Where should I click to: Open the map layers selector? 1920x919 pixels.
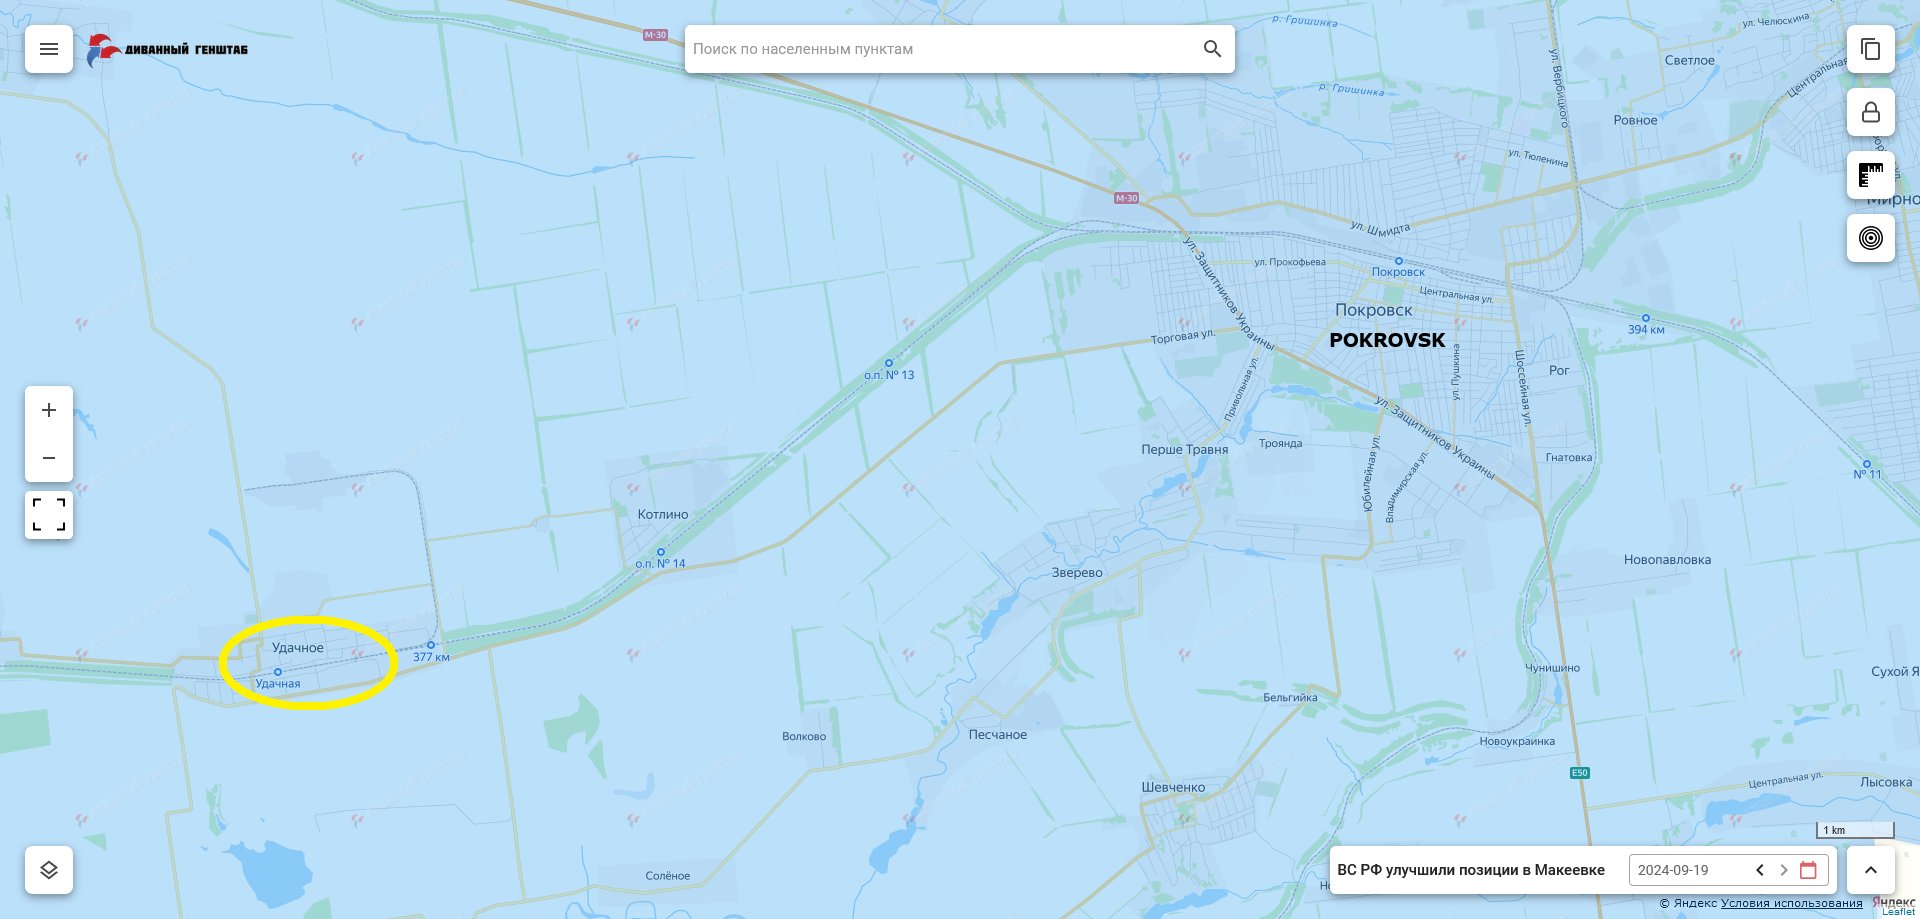49,870
